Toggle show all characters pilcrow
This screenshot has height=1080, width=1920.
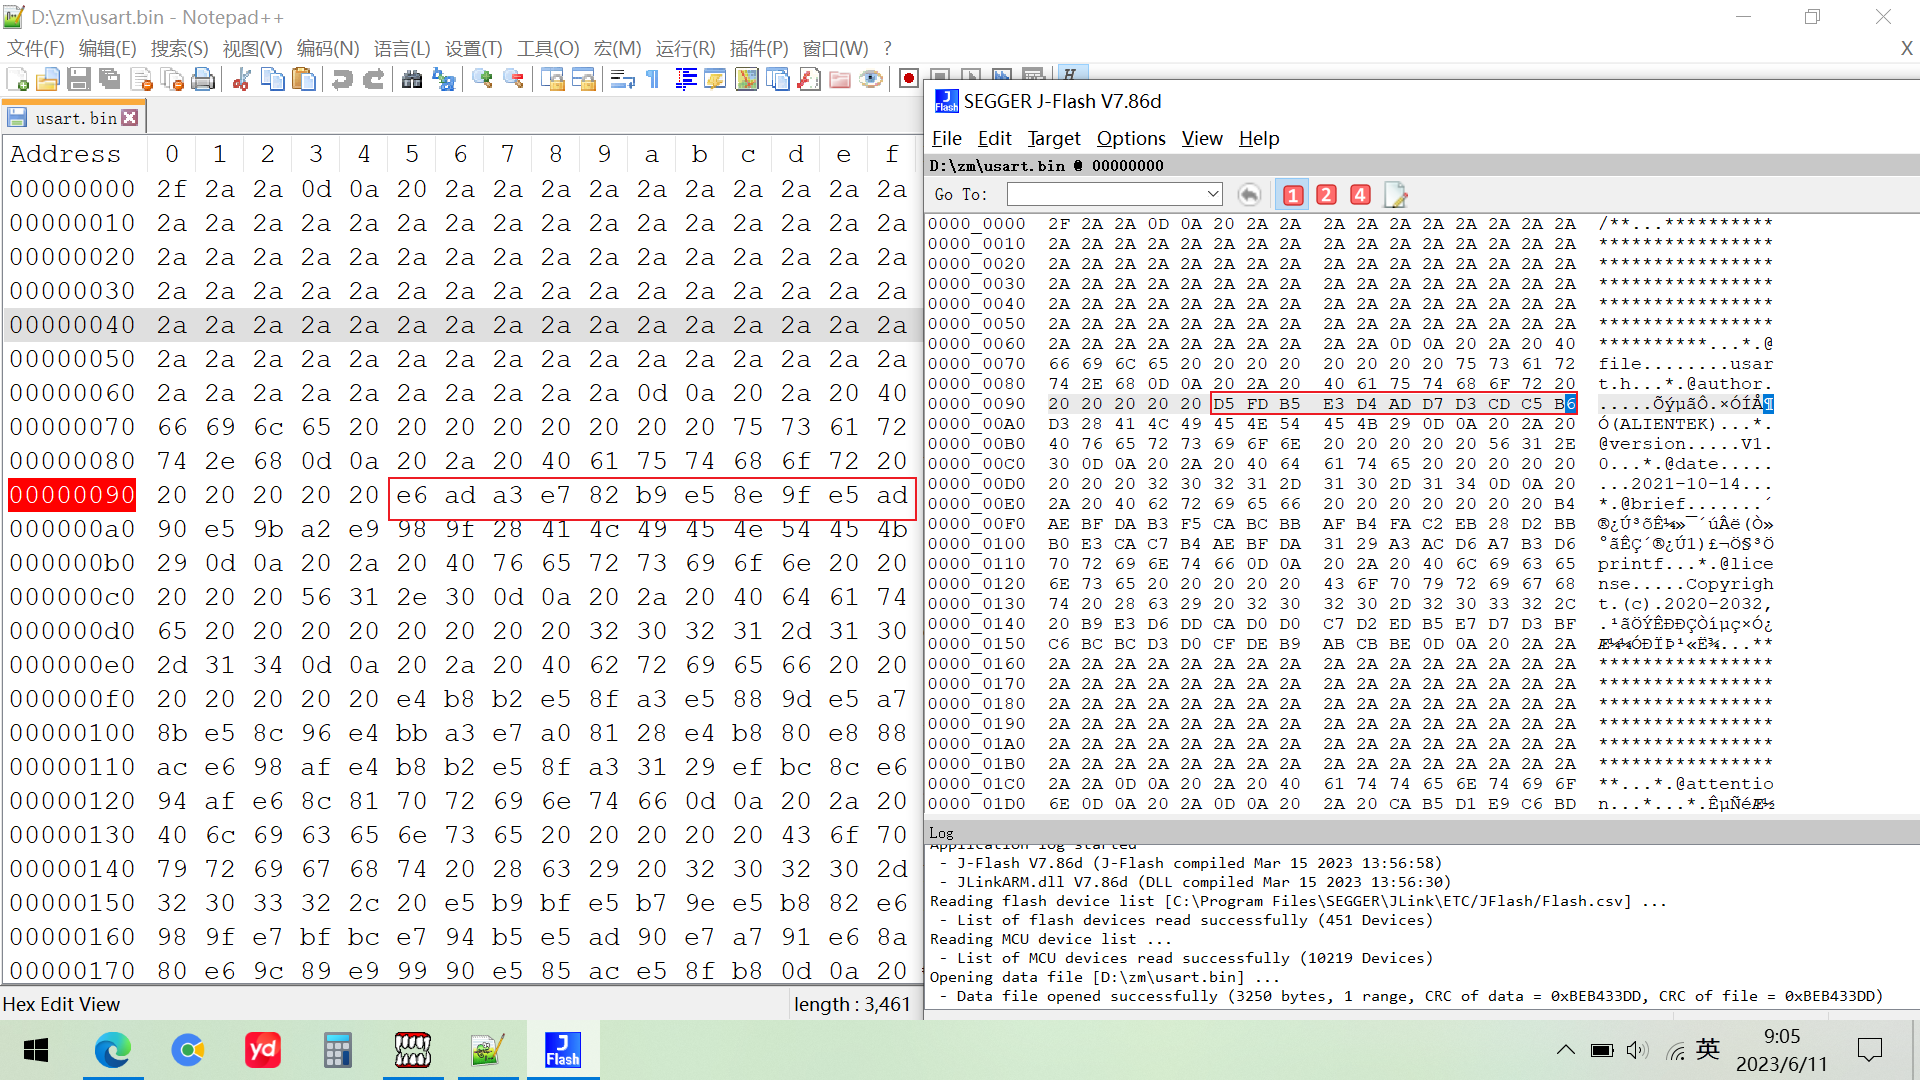point(653,79)
